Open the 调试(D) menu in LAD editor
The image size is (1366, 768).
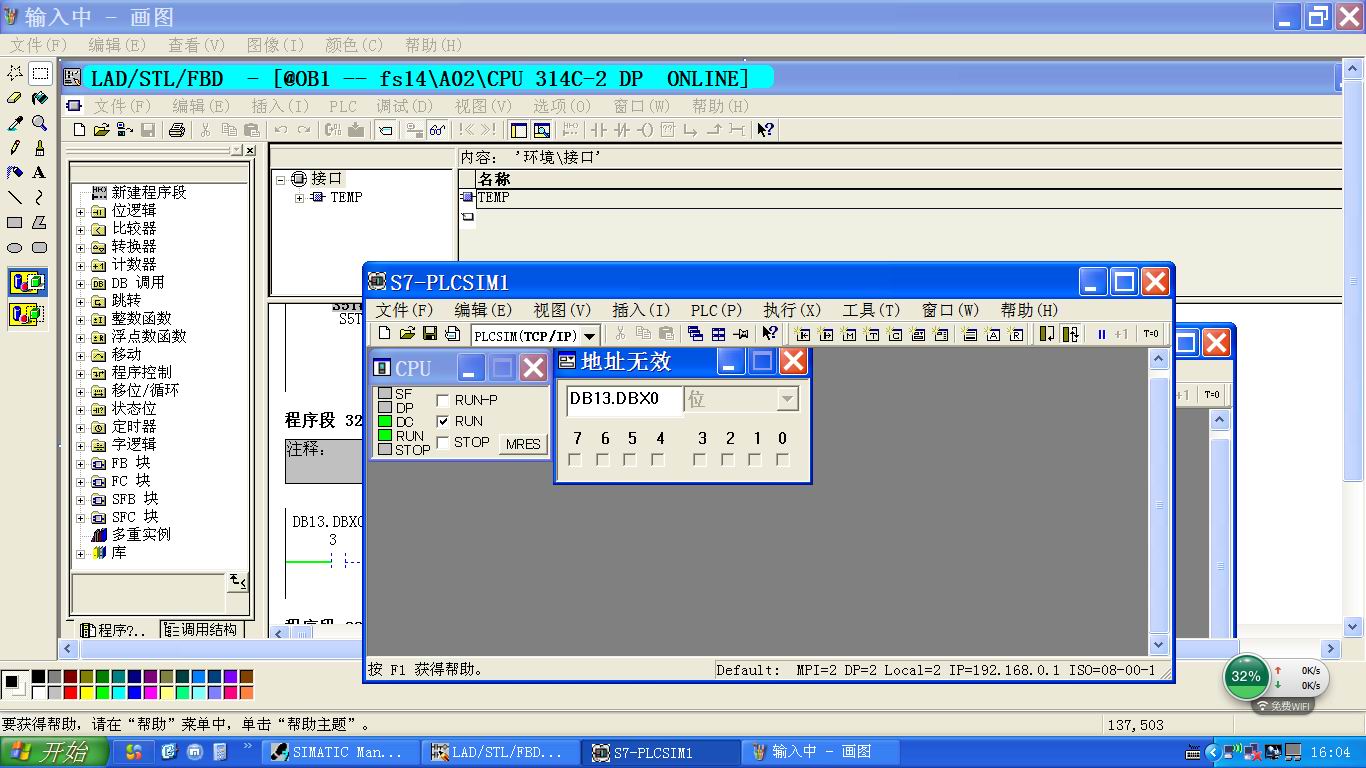point(404,106)
